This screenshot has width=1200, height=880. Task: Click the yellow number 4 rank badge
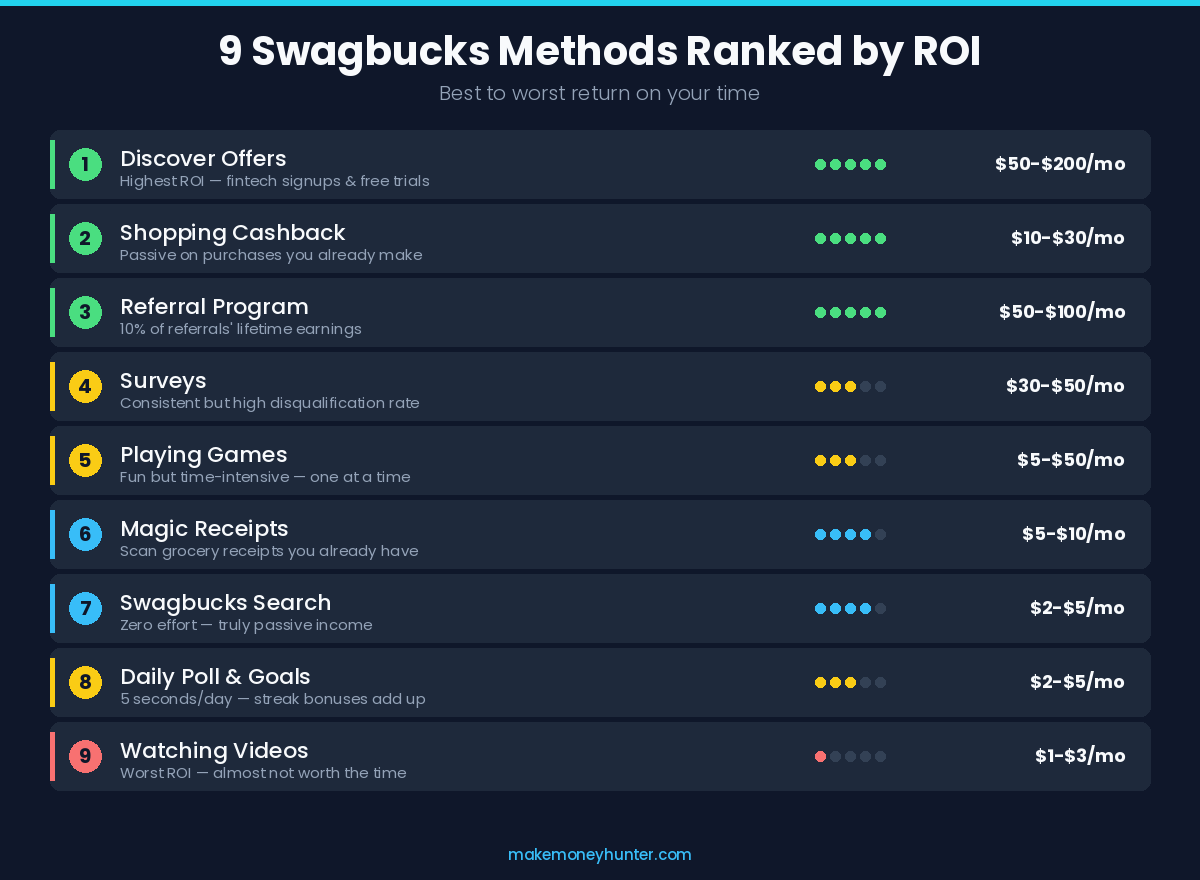85,386
